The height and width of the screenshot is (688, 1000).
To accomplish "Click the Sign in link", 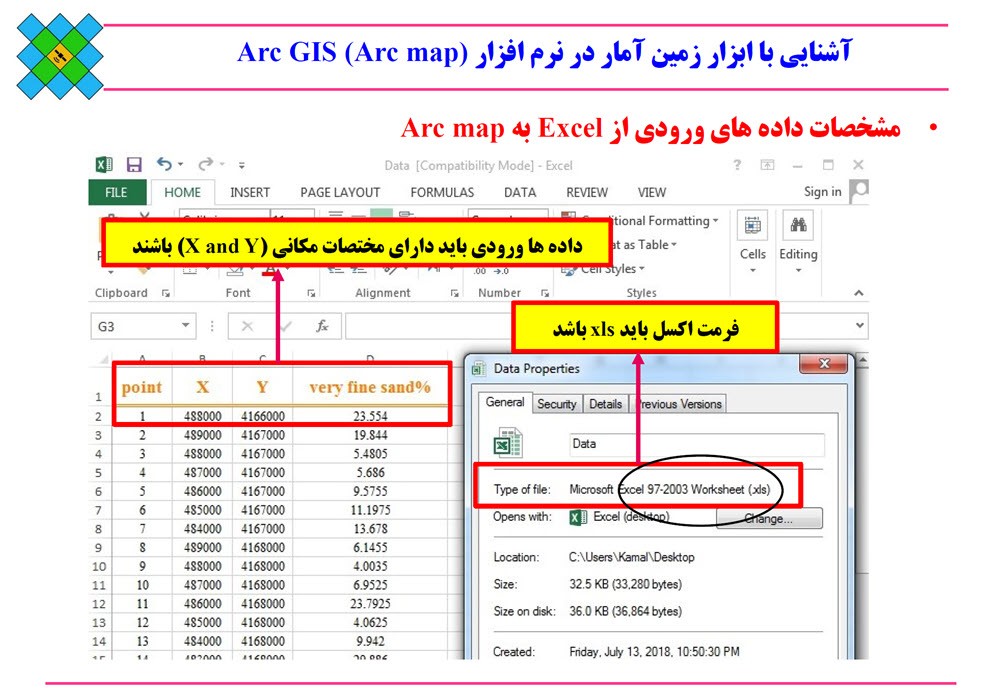I will click(822, 192).
